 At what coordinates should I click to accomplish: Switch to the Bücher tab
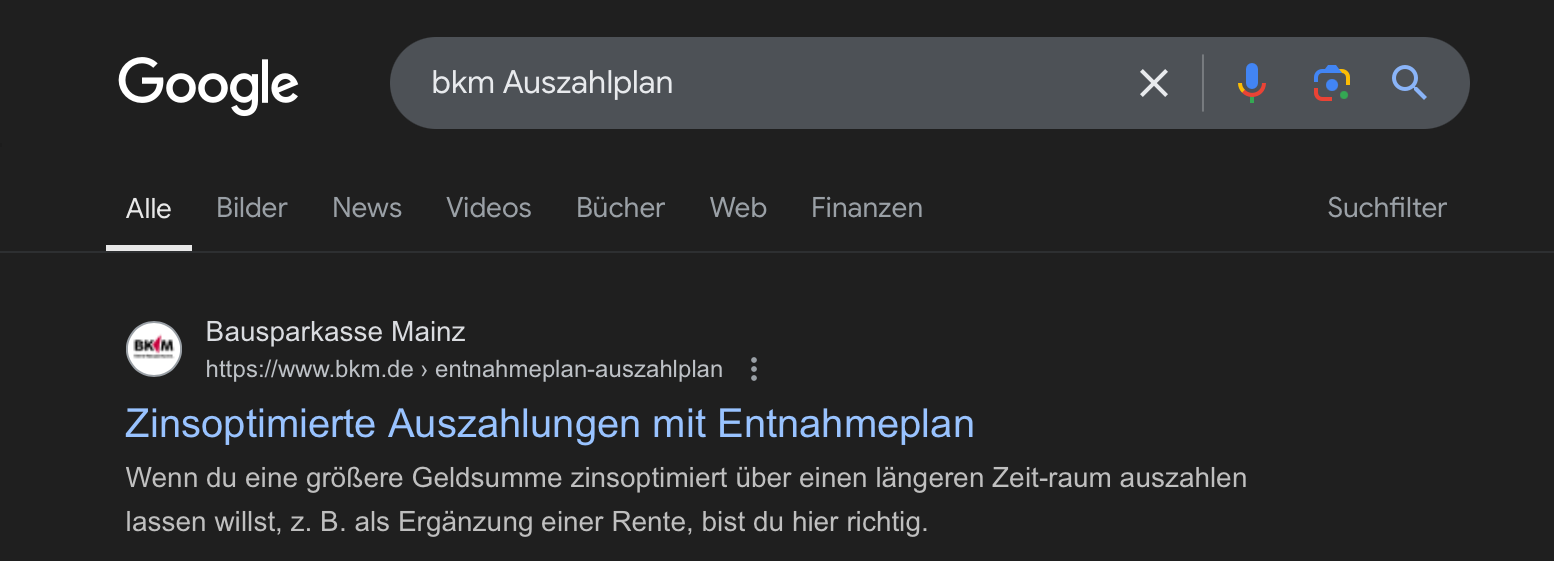pos(620,208)
